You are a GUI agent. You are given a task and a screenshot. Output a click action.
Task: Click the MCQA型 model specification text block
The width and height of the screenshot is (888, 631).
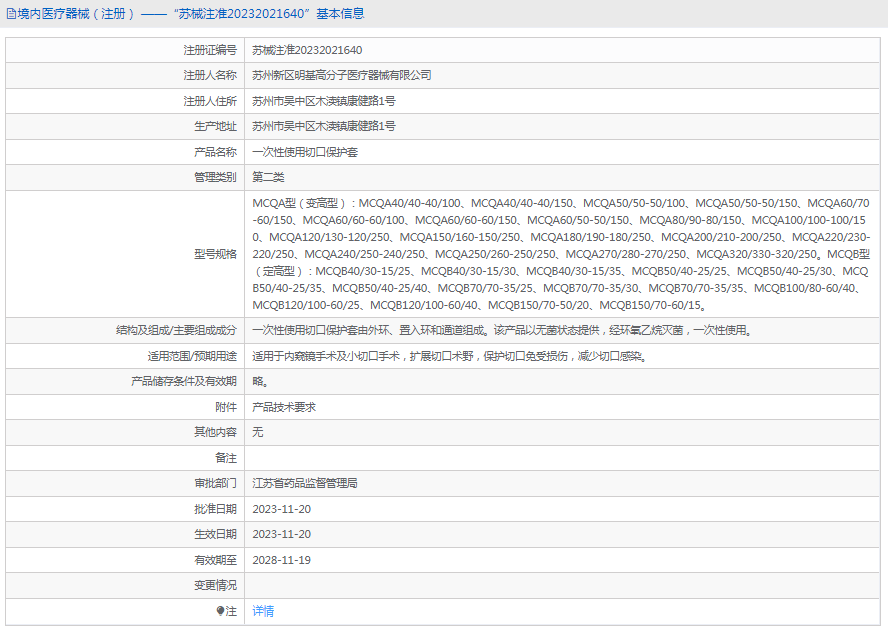click(561, 254)
